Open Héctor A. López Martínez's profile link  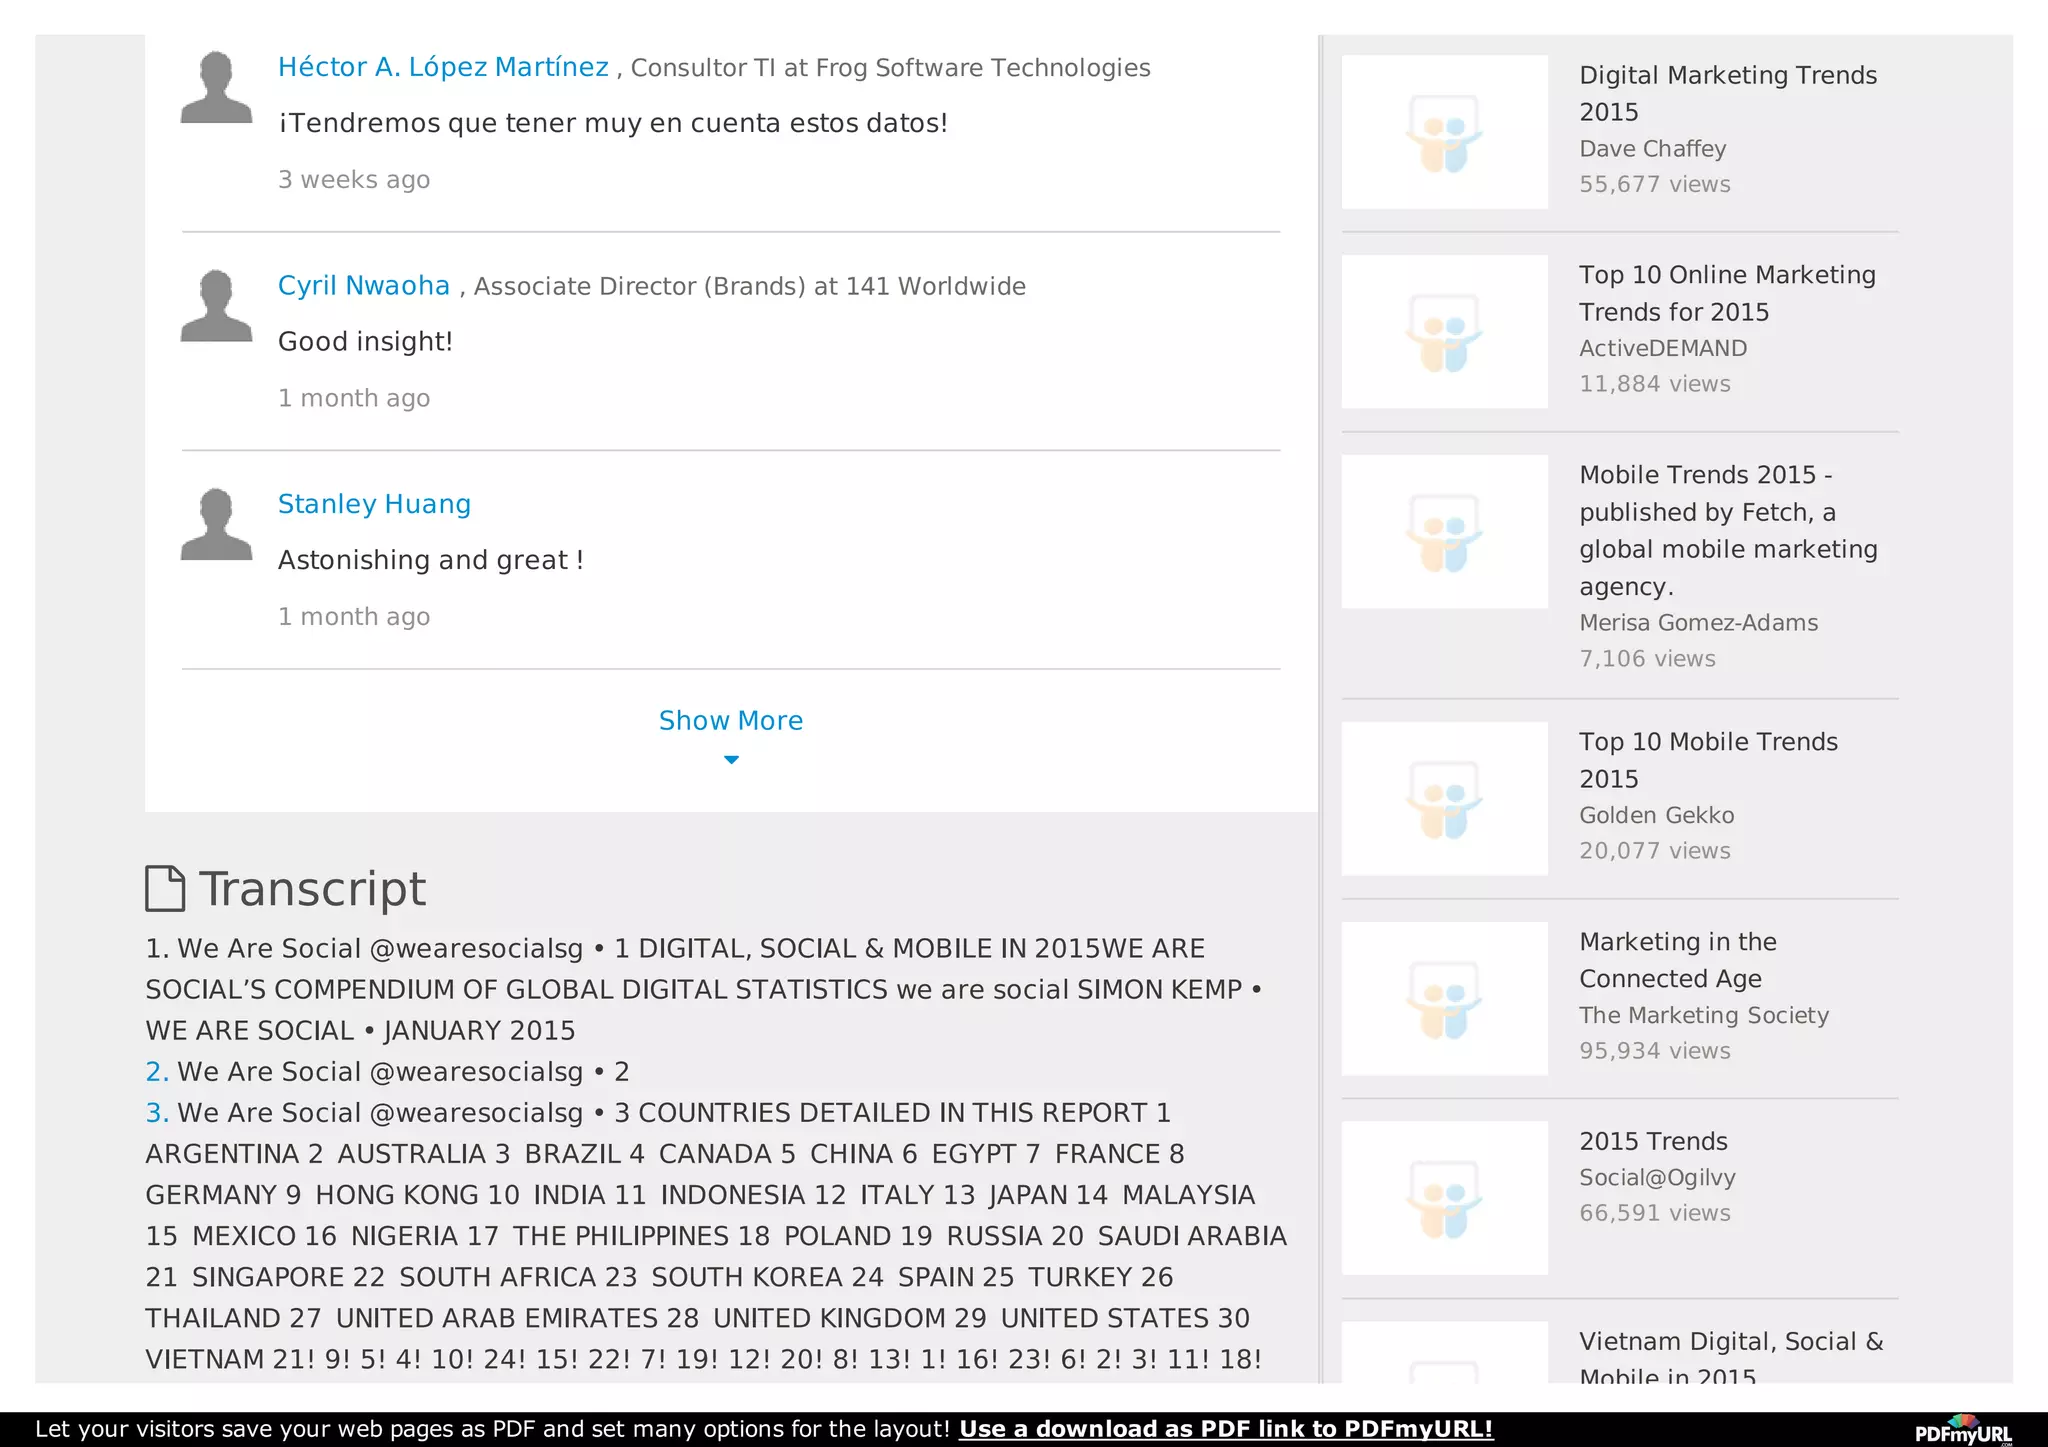(x=443, y=67)
